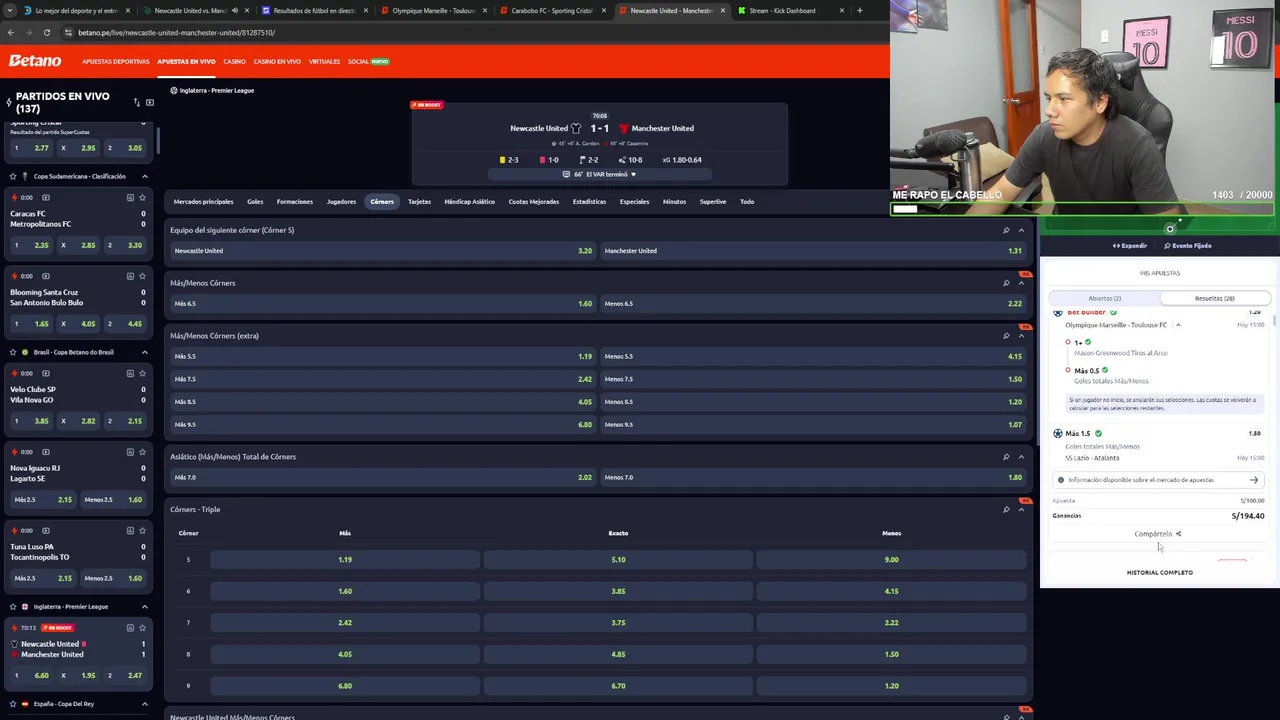Click the share icon next to Compártelo
1280x720 pixels.
click(1178, 534)
